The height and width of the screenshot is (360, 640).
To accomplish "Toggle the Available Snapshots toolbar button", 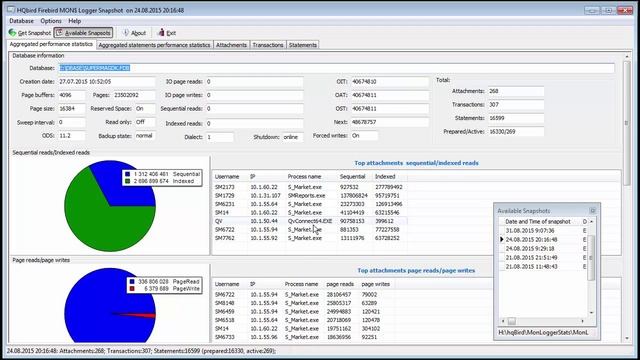I will [84, 33].
